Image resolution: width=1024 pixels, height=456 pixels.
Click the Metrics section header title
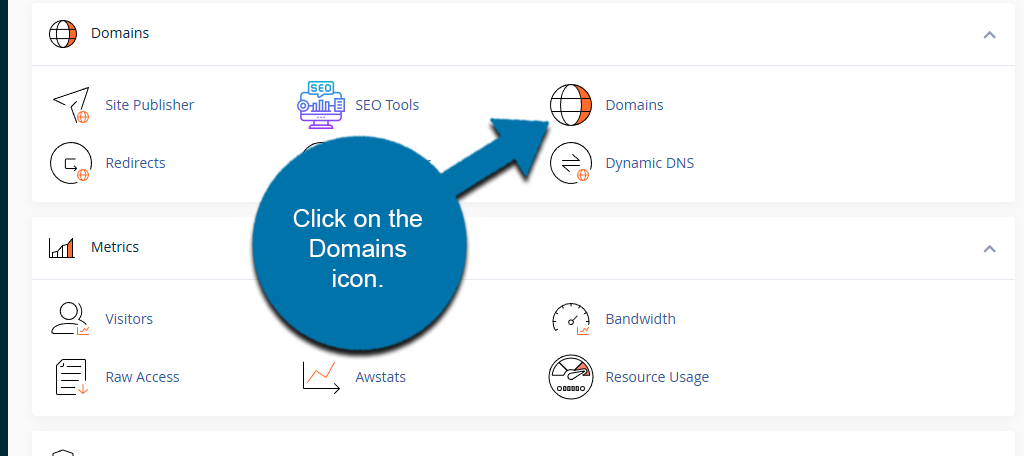pyautogui.click(x=115, y=247)
